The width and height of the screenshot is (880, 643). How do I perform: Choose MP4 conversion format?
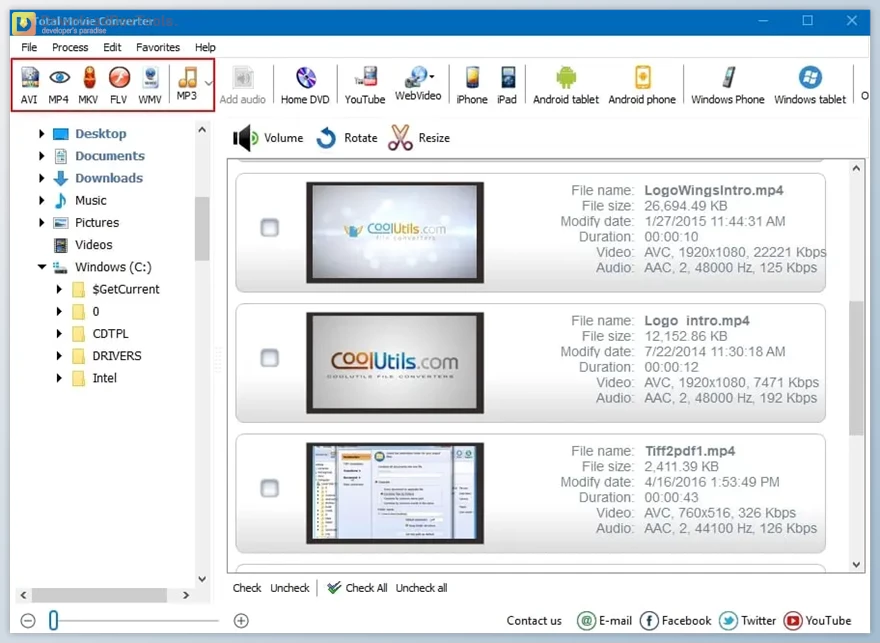pyautogui.click(x=58, y=85)
